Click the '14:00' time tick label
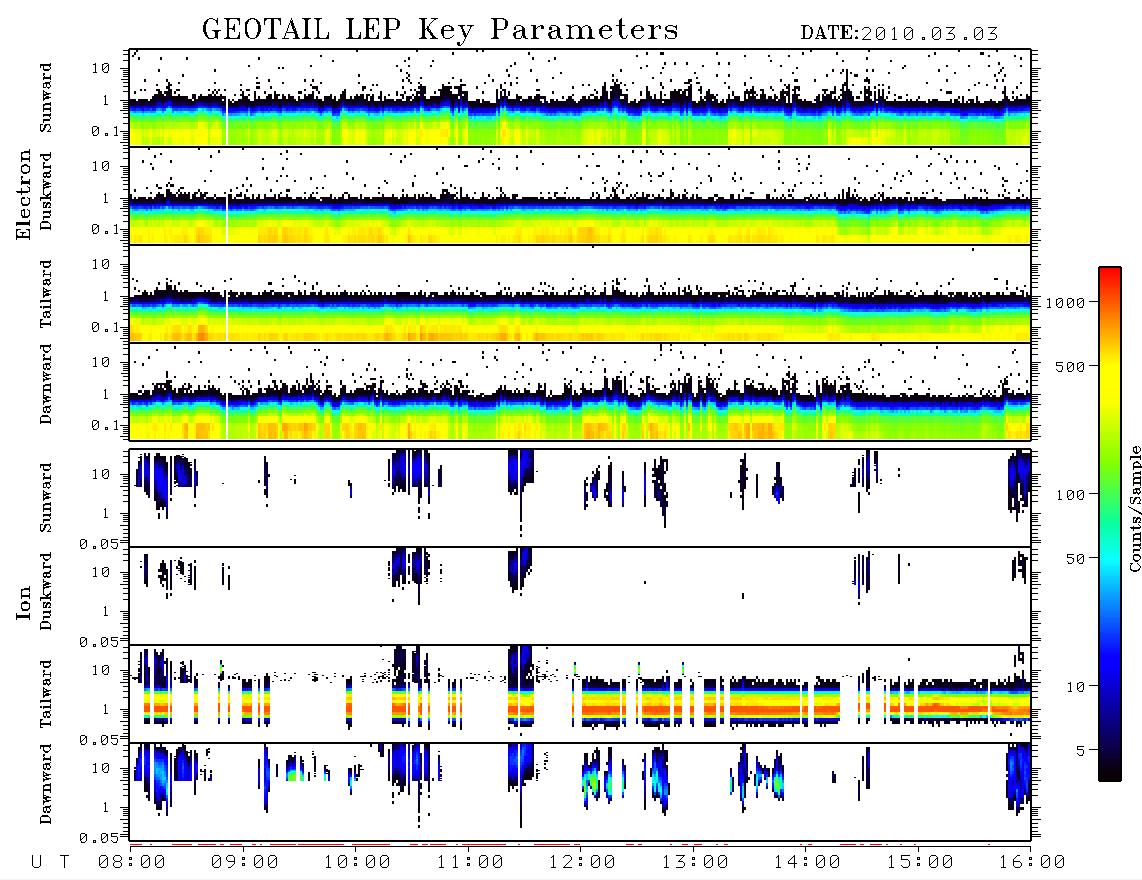 pyautogui.click(x=807, y=862)
